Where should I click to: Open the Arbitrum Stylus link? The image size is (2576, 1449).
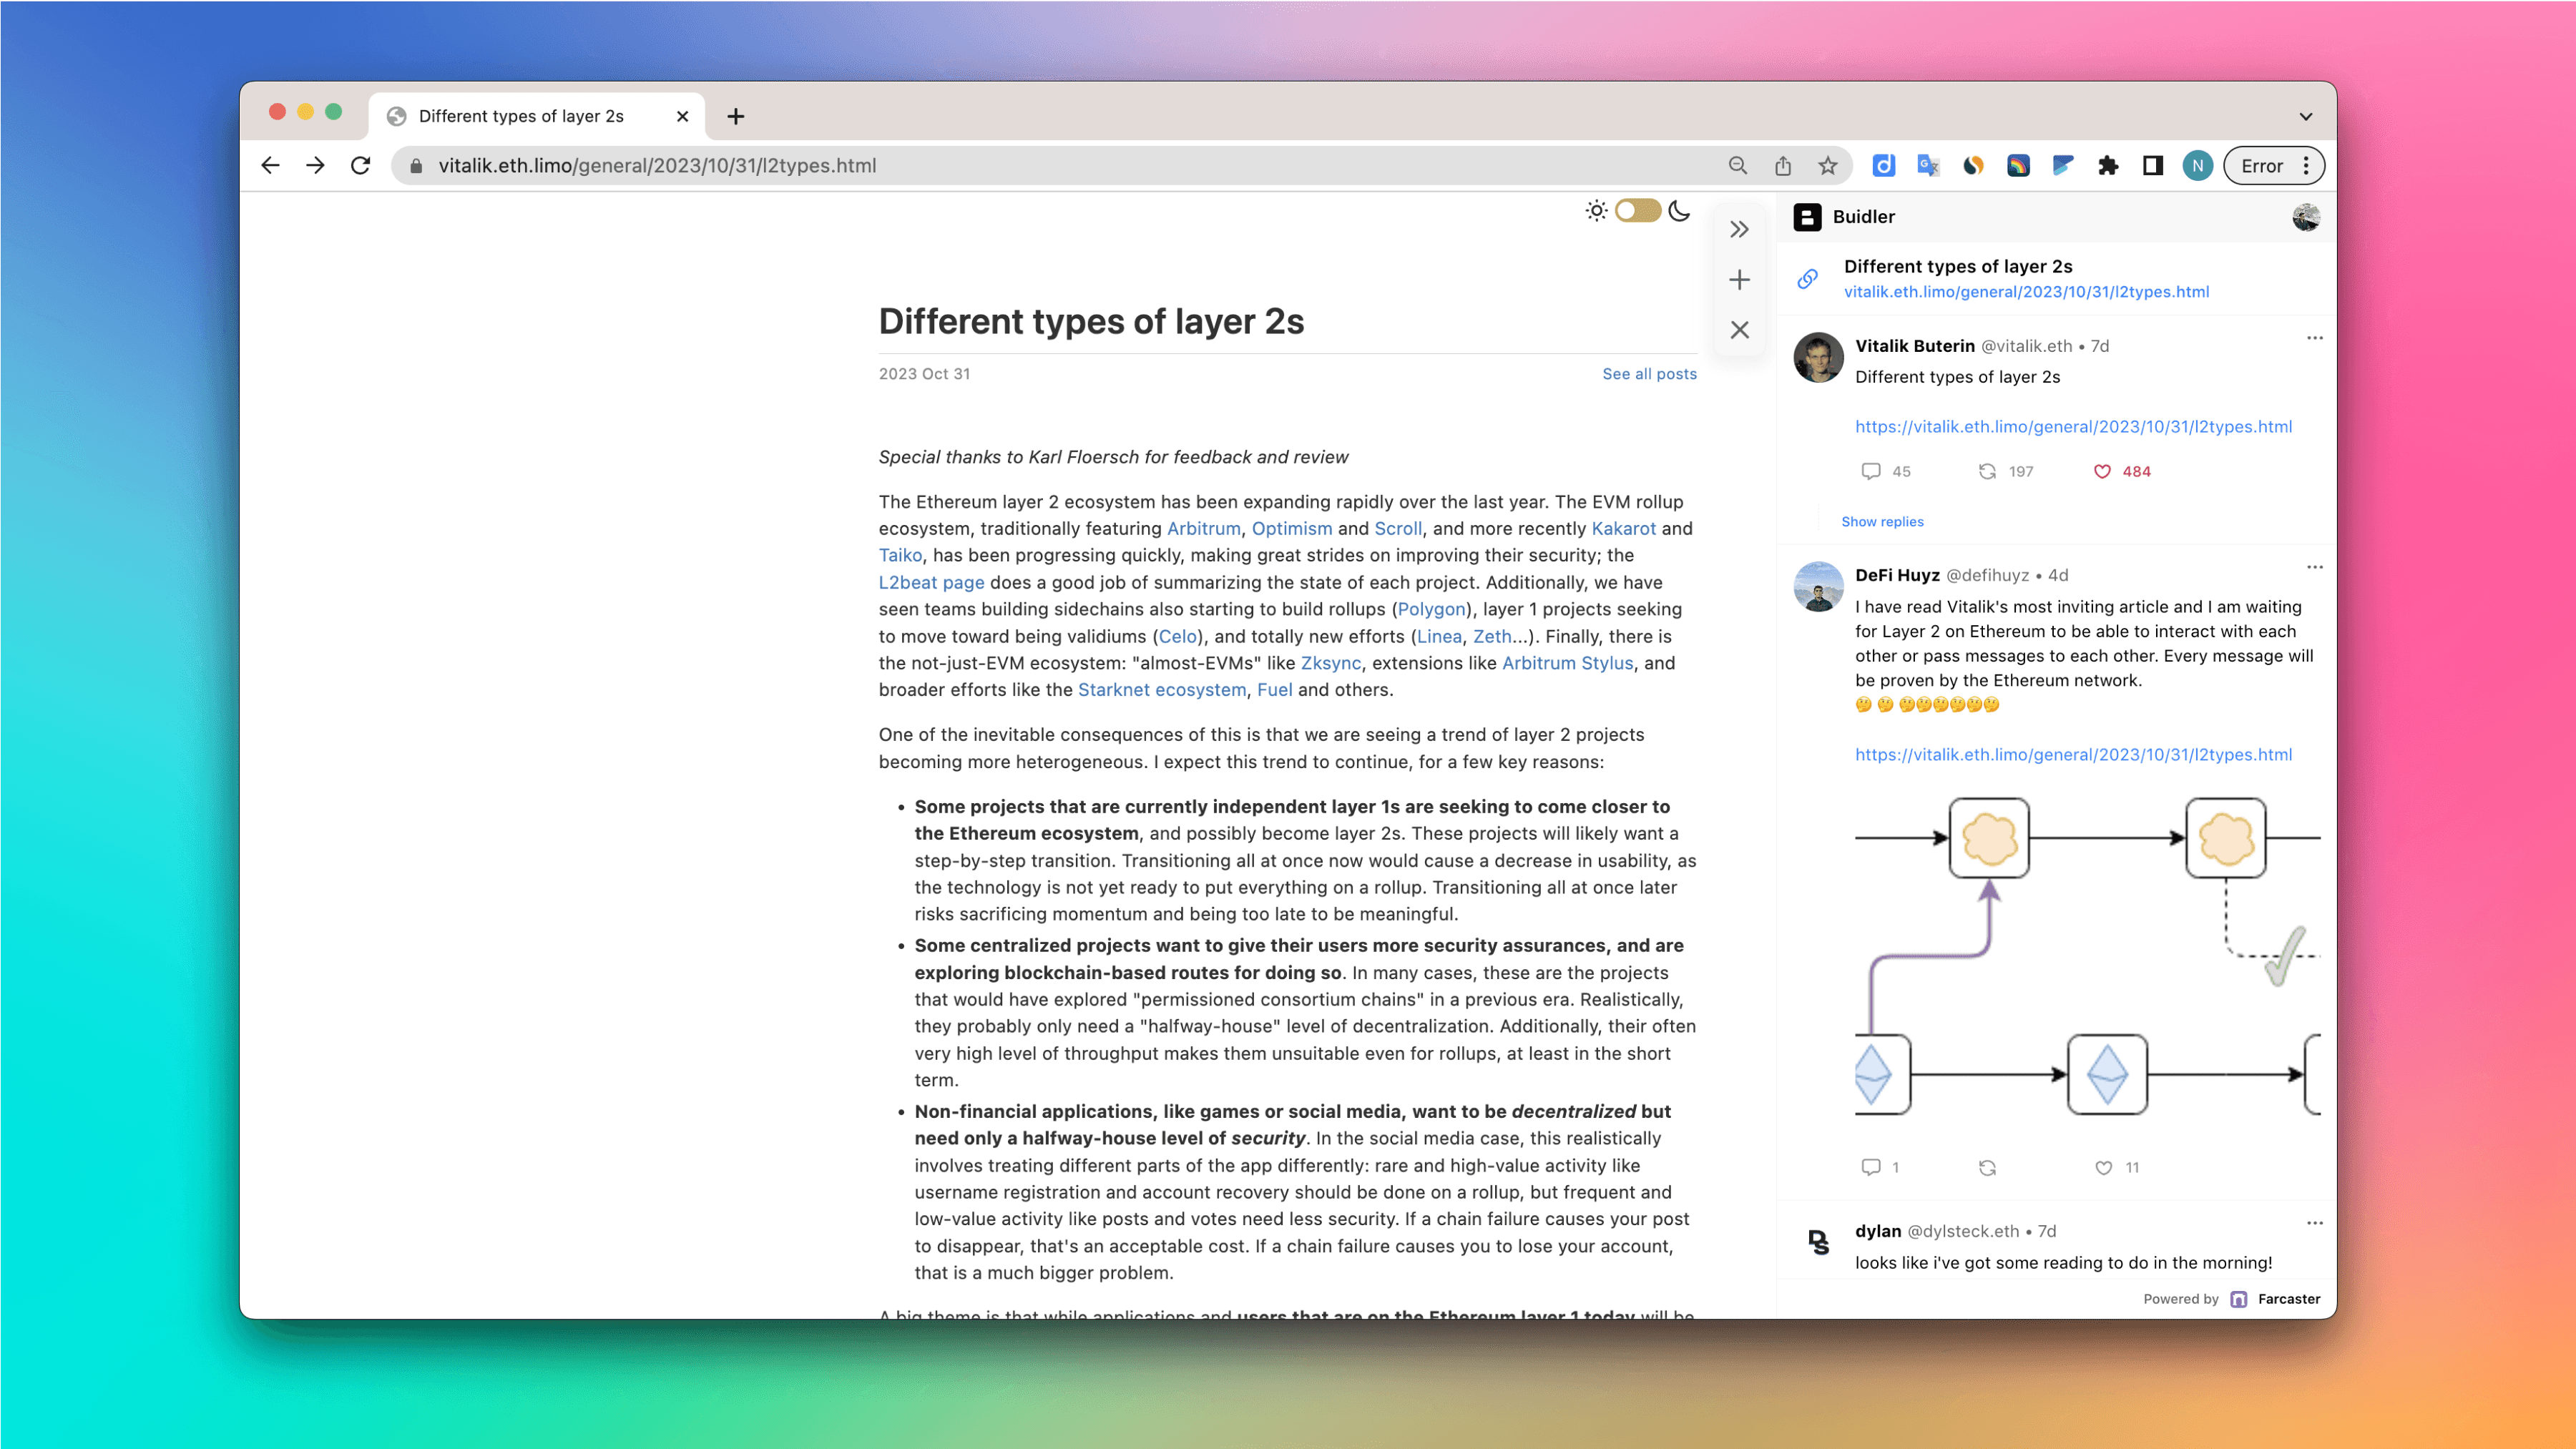pyautogui.click(x=1567, y=664)
